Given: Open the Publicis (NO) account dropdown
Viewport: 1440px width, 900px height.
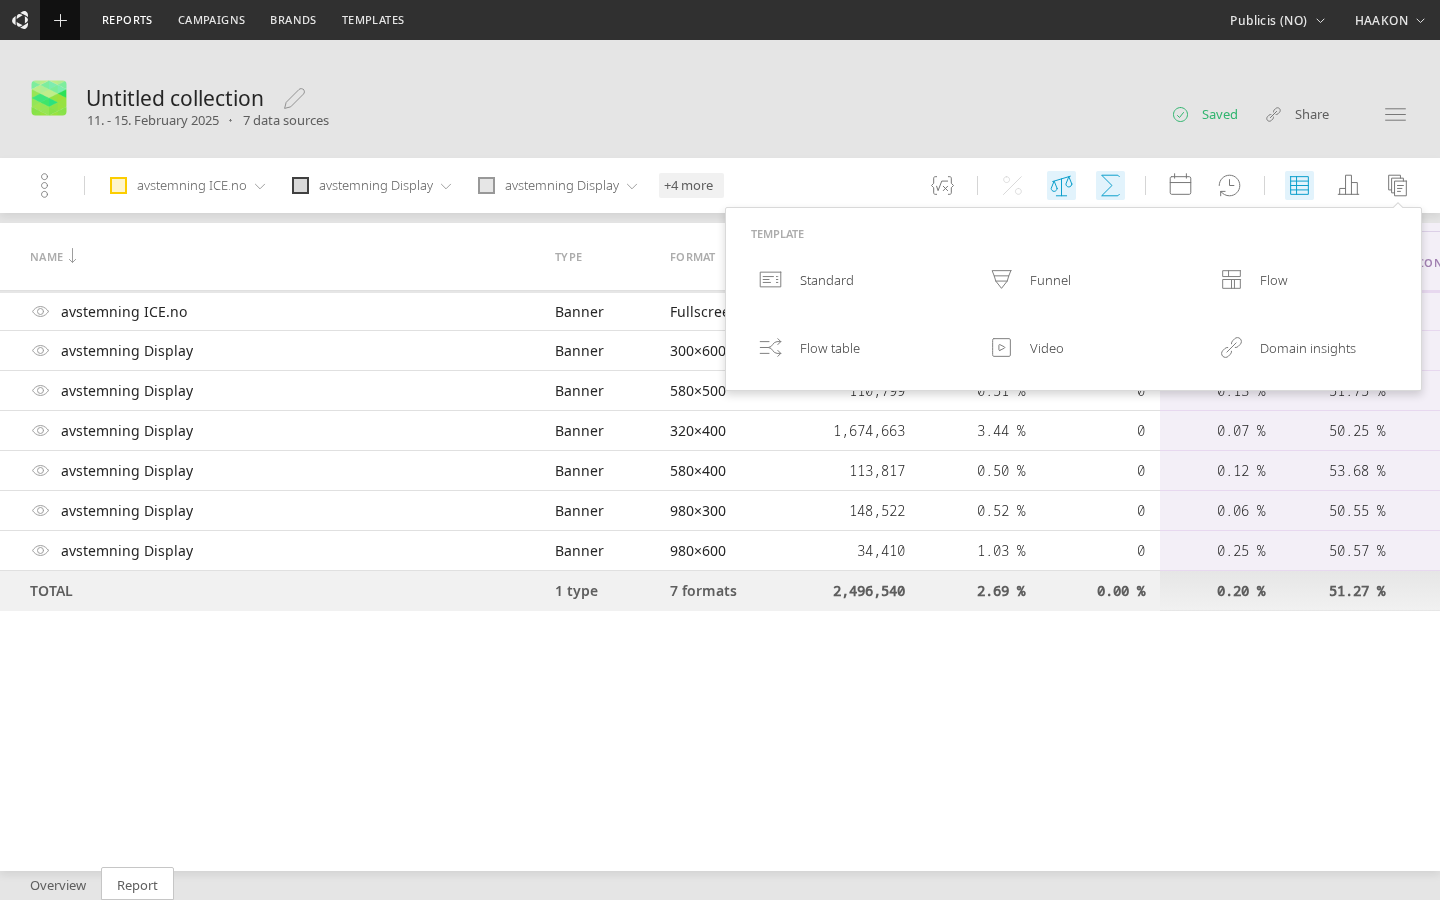Looking at the screenshot, I should pos(1277,20).
